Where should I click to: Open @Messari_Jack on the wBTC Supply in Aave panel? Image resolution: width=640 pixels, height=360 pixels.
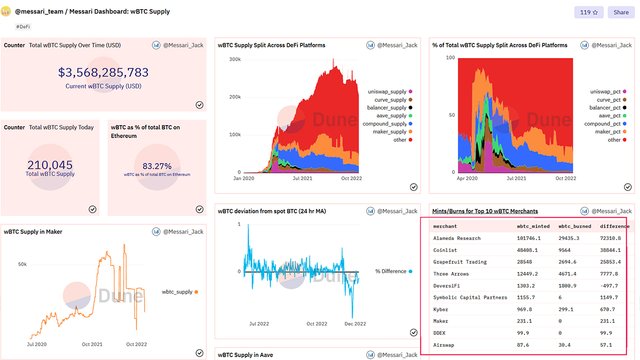point(397,355)
